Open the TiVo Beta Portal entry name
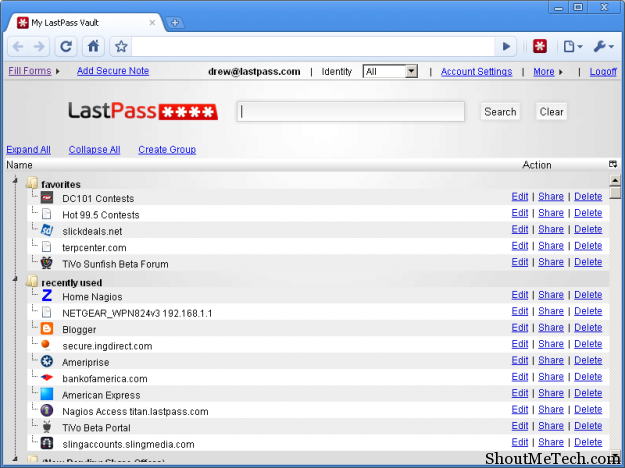 tap(96, 428)
